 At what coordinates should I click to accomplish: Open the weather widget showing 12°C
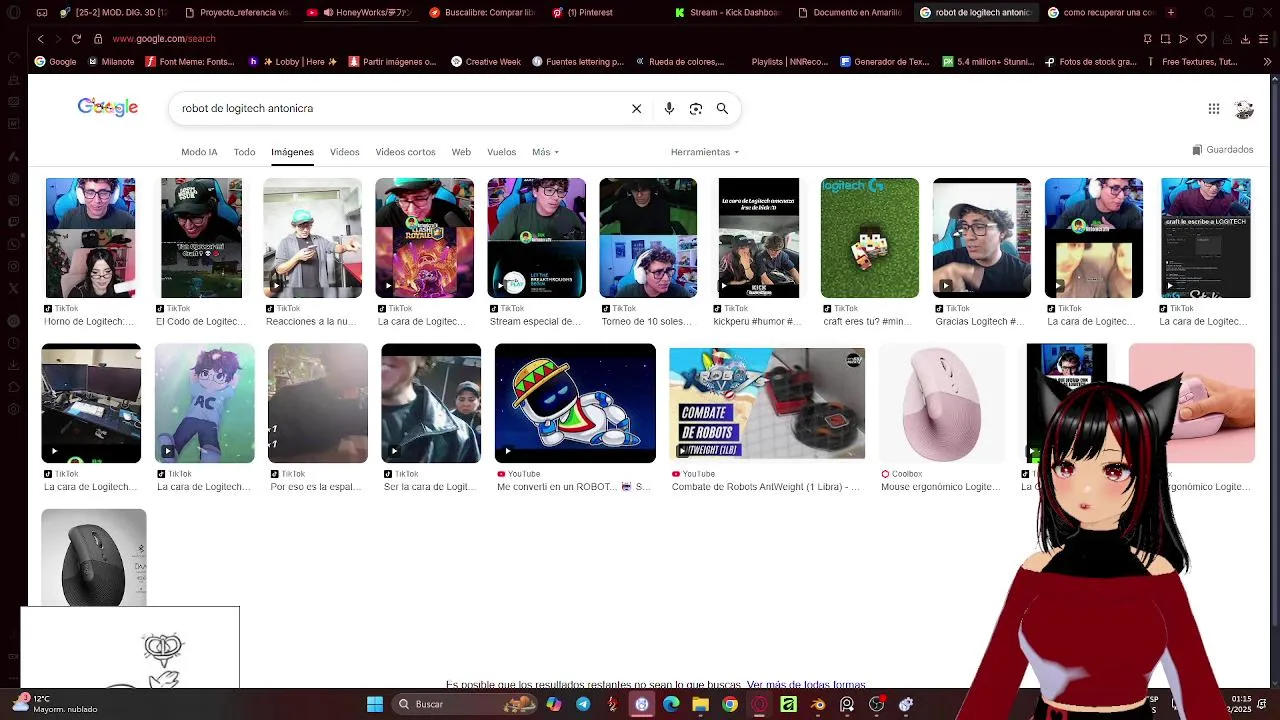click(55, 704)
